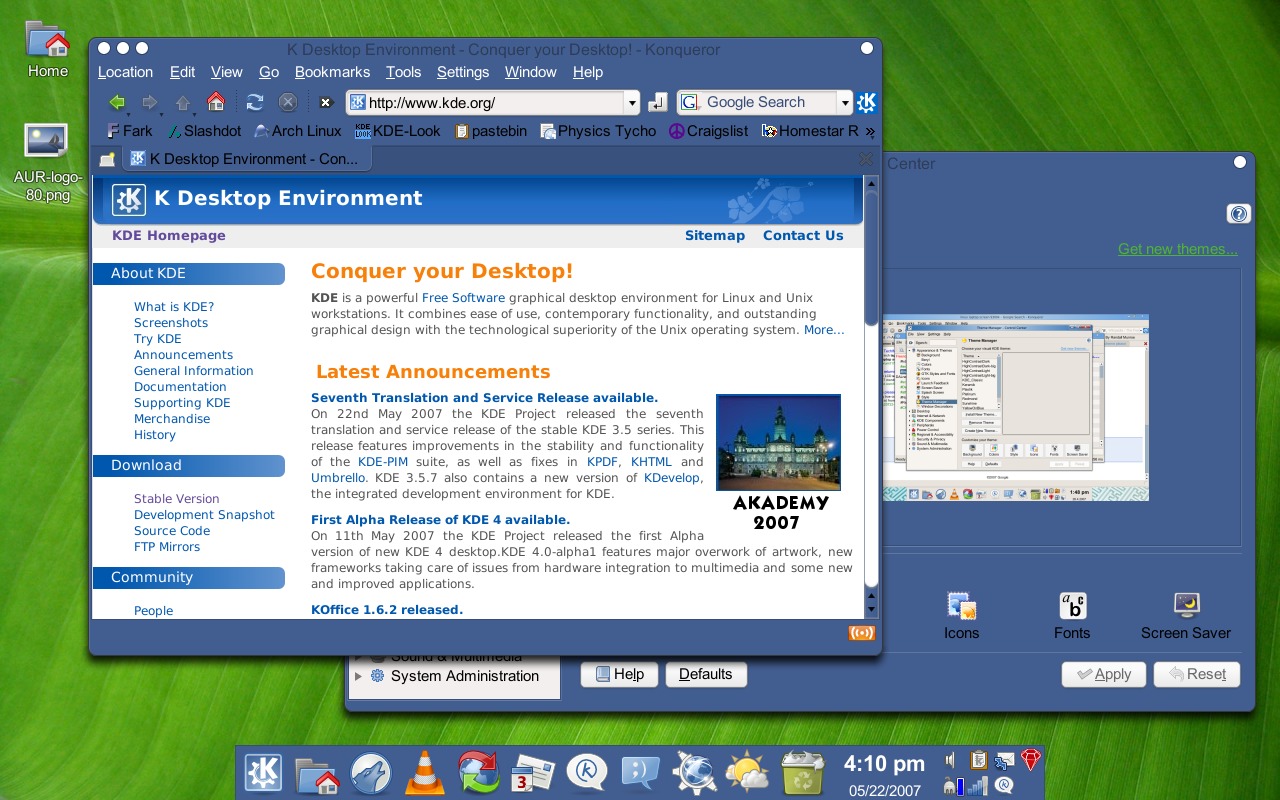Viewport: 1280px width, 800px height.
Task: Go back with the green arrow
Action: tap(117, 102)
